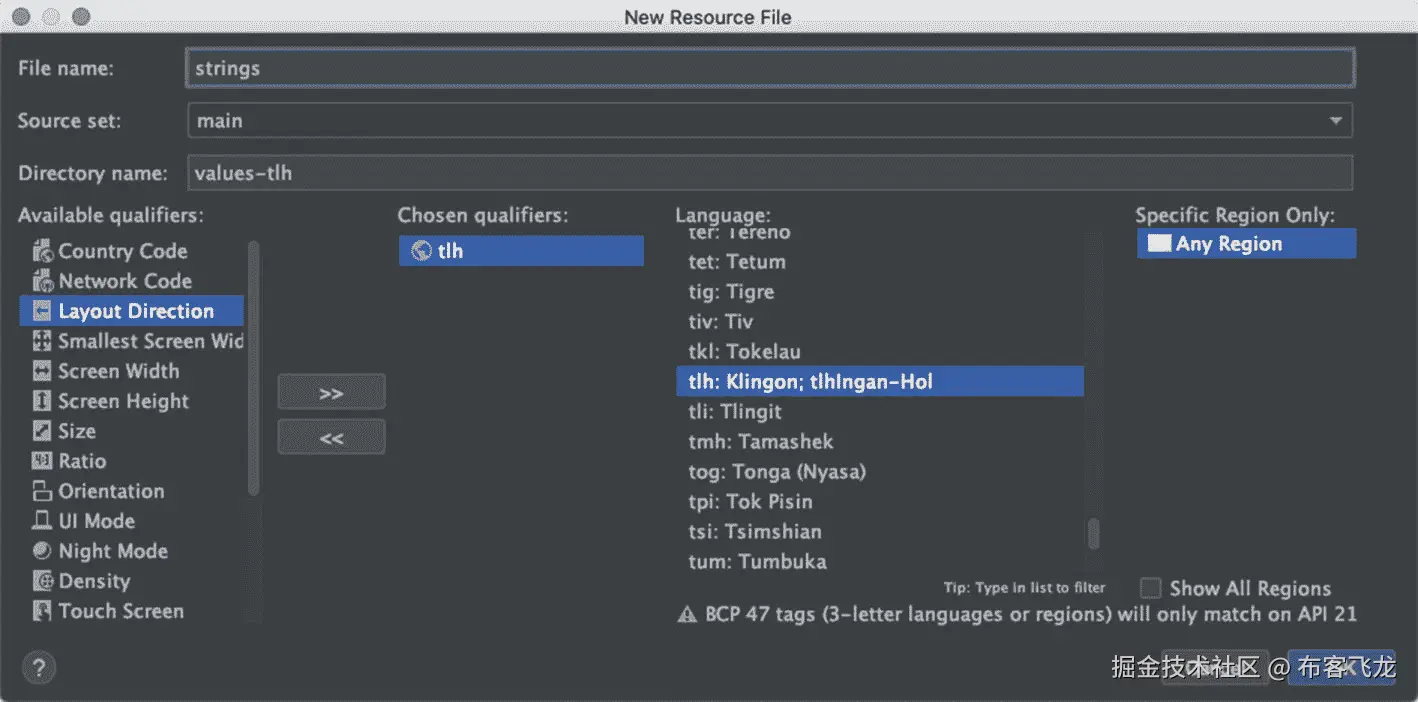
Task: Click the language list scrollbar thumb
Action: 1093,534
